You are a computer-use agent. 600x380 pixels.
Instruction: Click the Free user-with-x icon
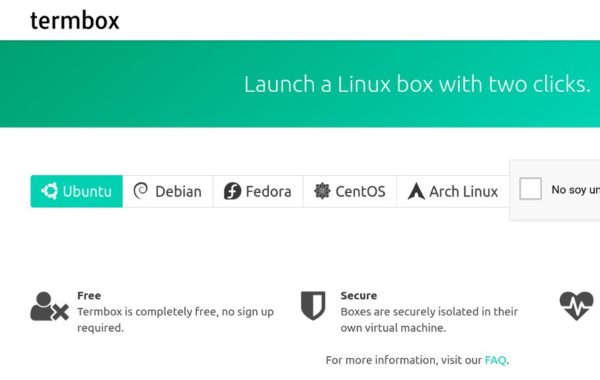coord(49,306)
